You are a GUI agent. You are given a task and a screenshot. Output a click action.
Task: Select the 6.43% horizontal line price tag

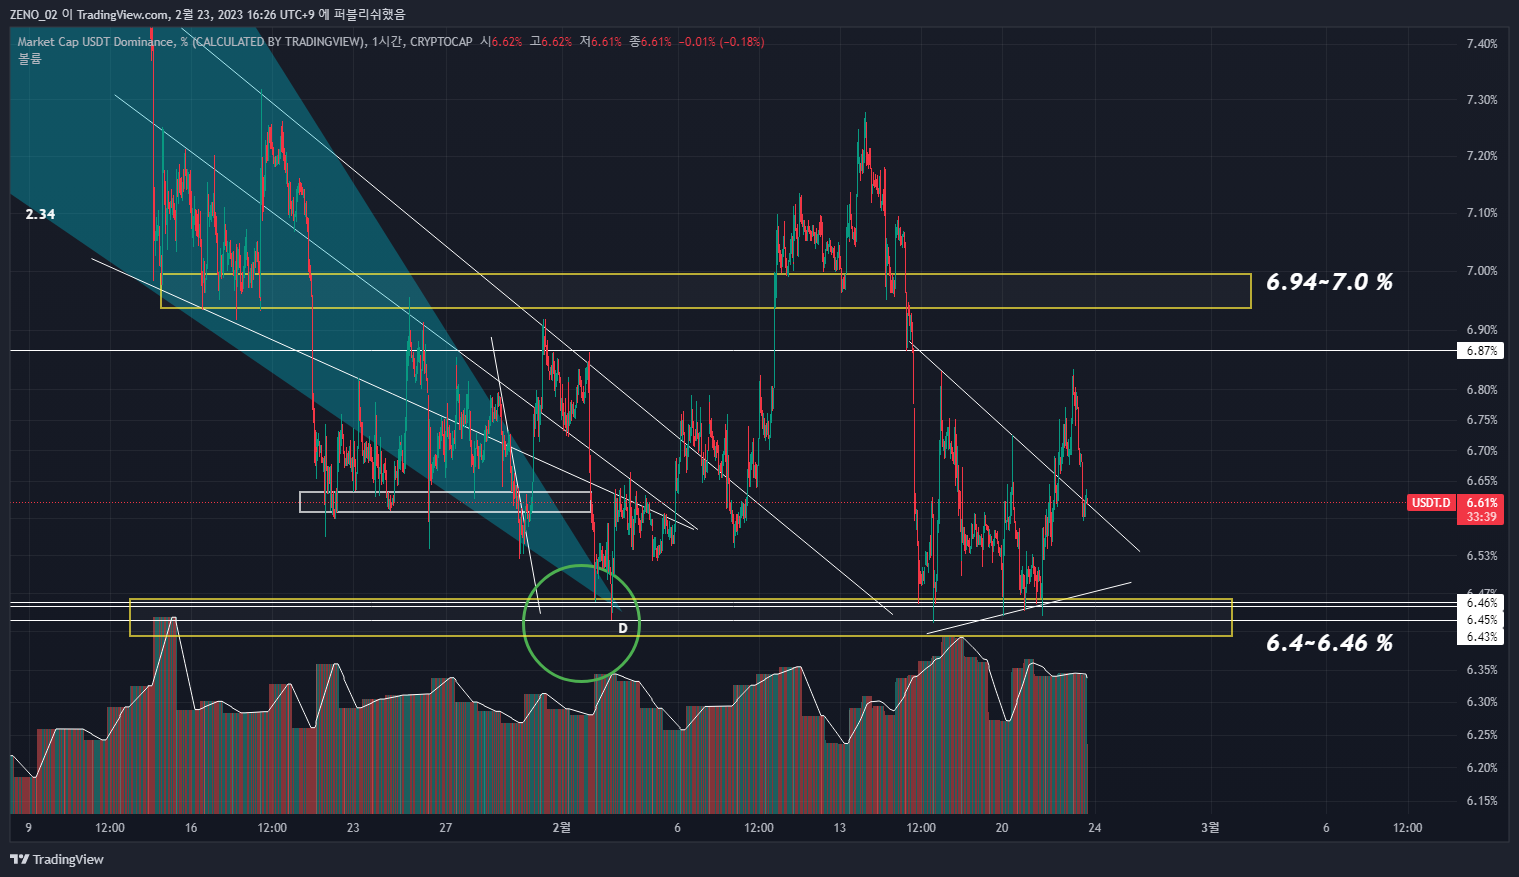(x=1482, y=637)
